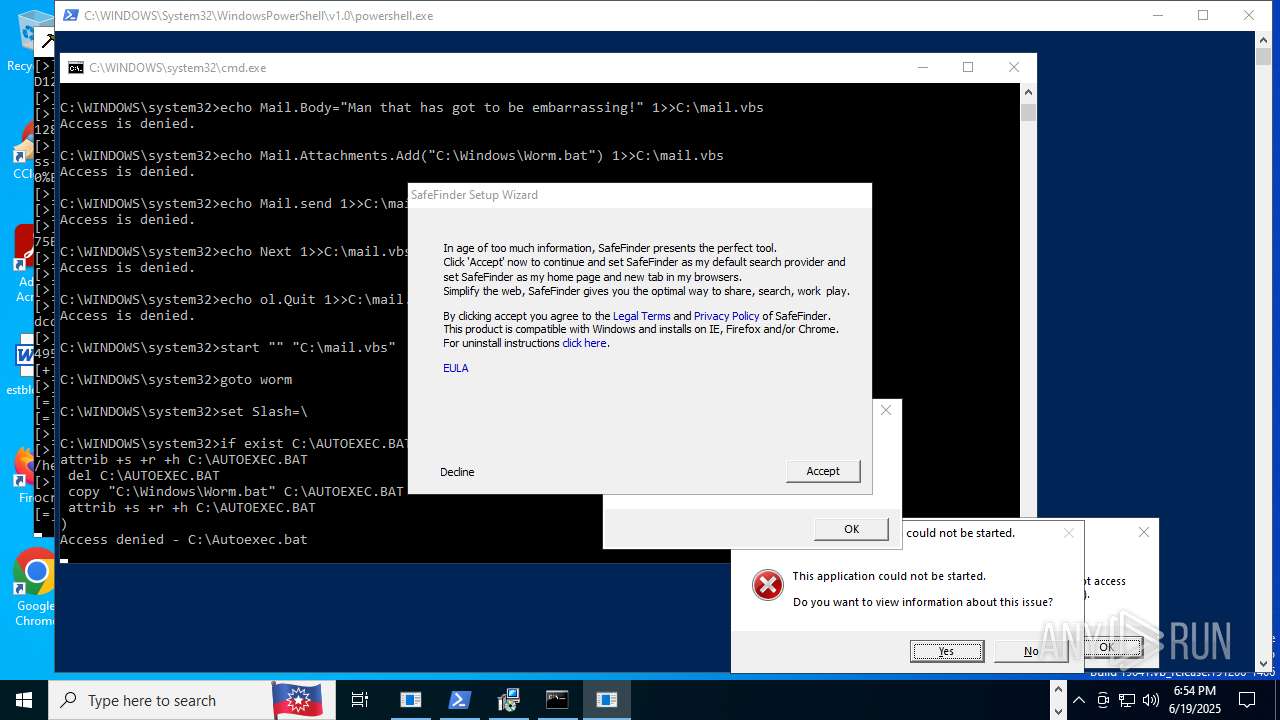Click the echo Mail.Body command line
1280x720 pixels.
tap(412, 108)
